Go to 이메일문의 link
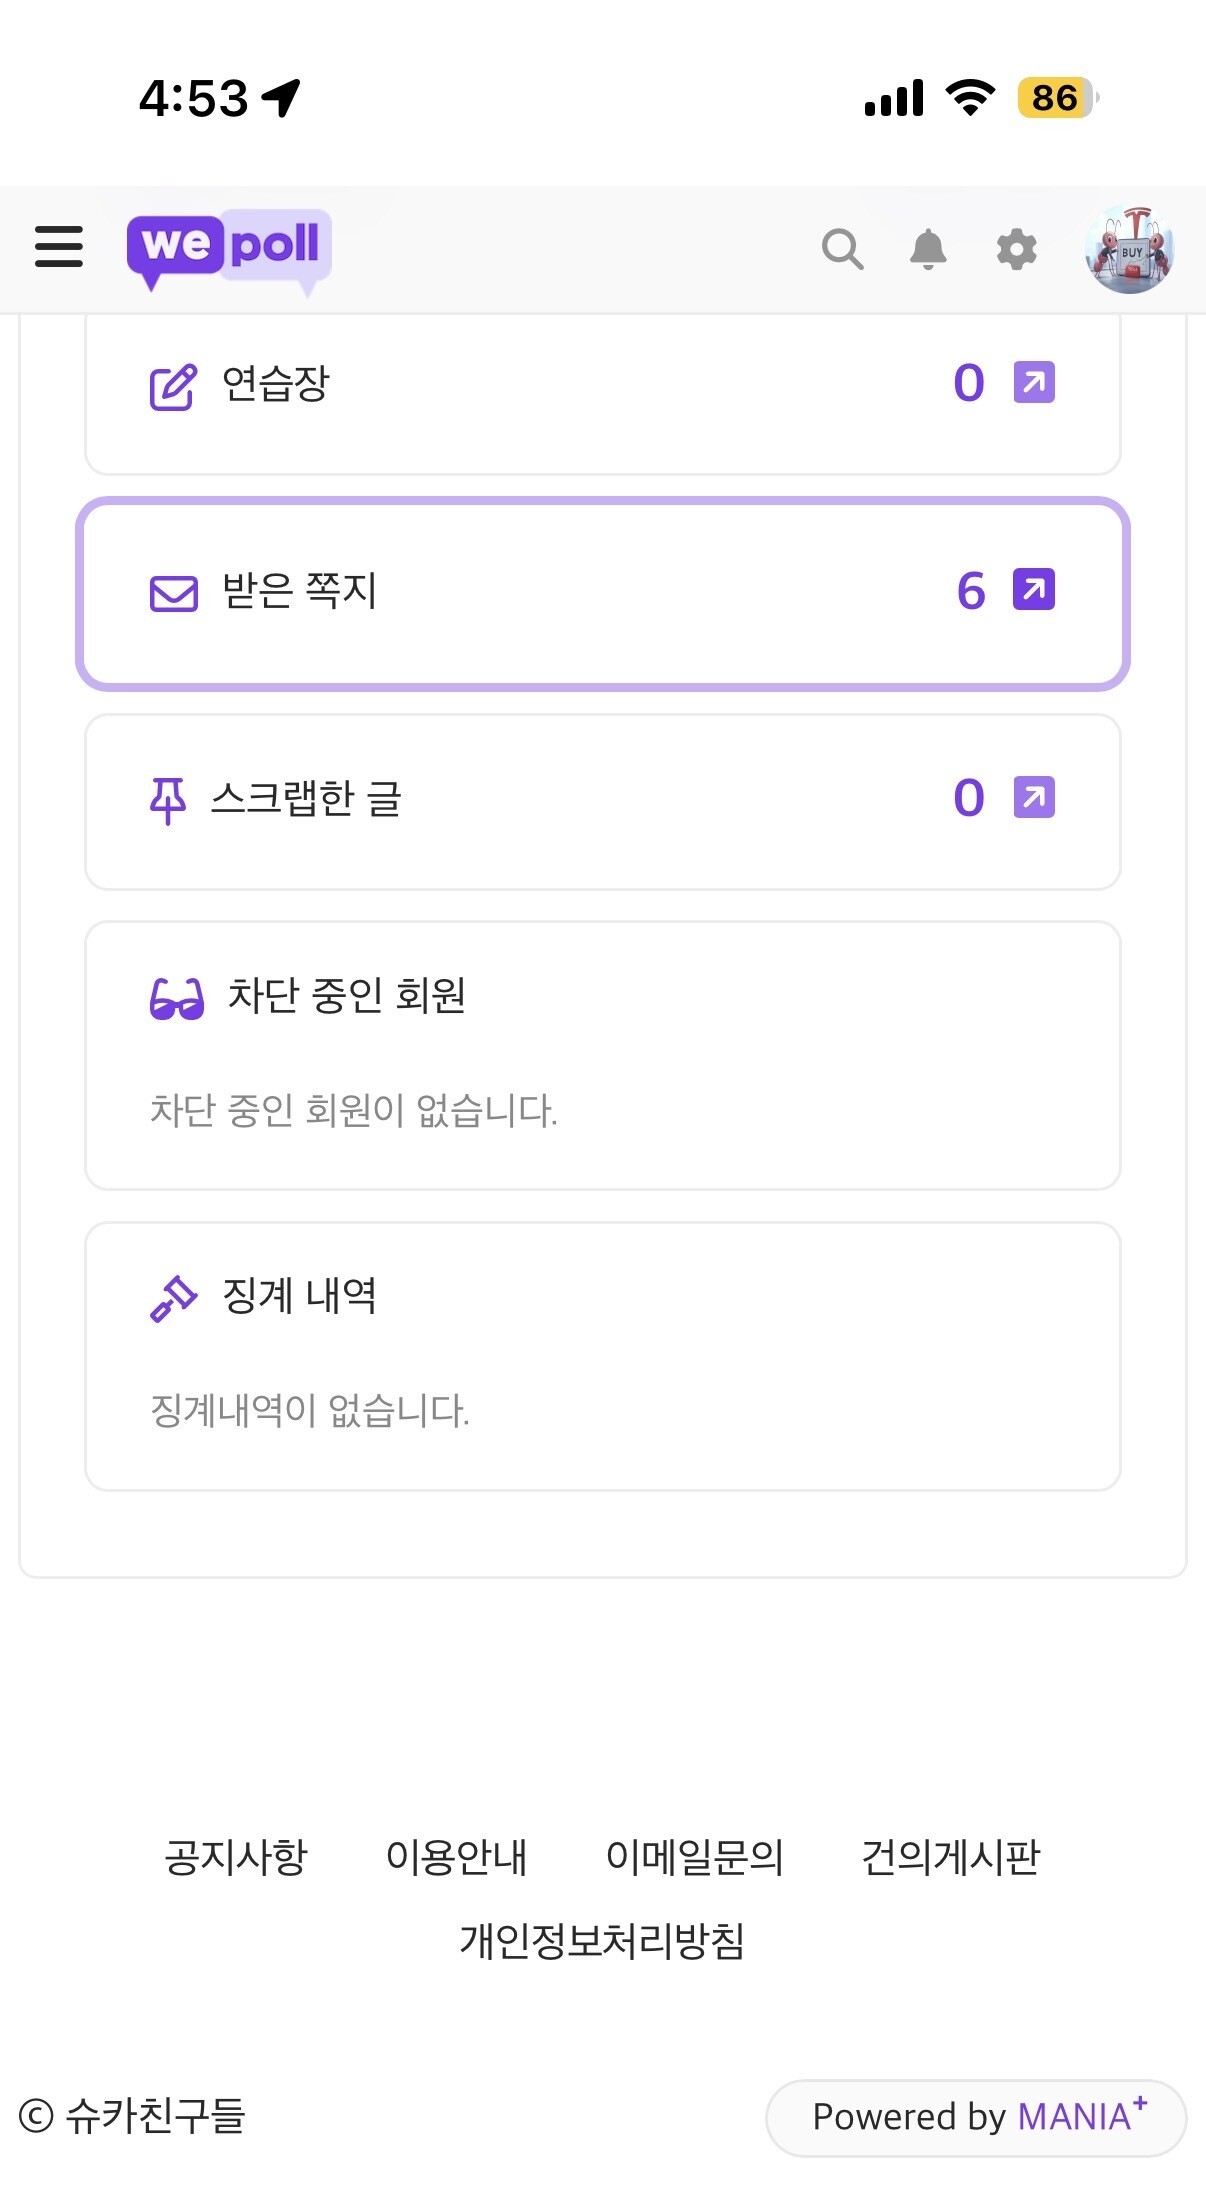1206x2188 pixels. tap(694, 1857)
